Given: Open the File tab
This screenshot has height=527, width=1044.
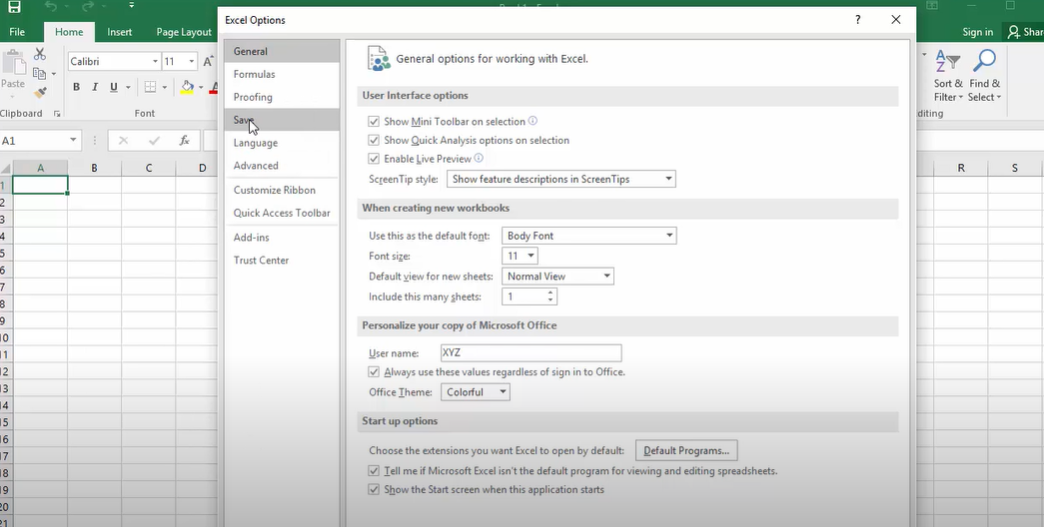Looking at the screenshot, I should click(x=17, y=32).
